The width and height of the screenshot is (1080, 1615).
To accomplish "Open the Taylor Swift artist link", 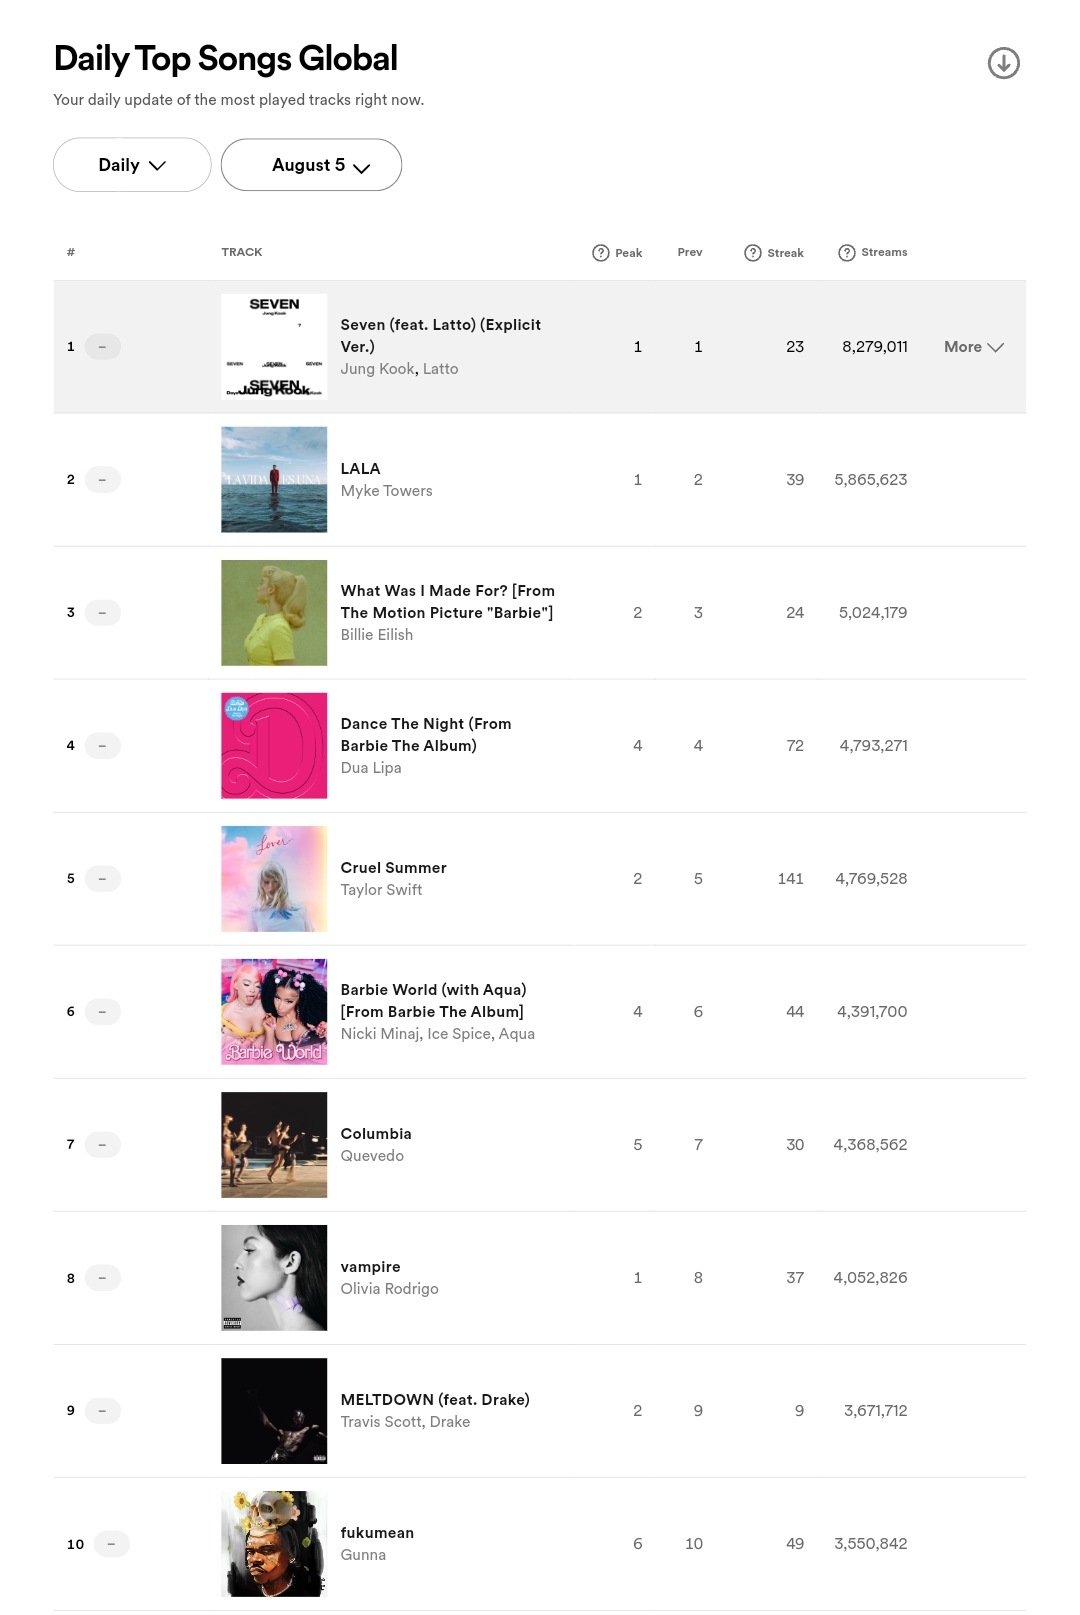I will click(381, 890).
